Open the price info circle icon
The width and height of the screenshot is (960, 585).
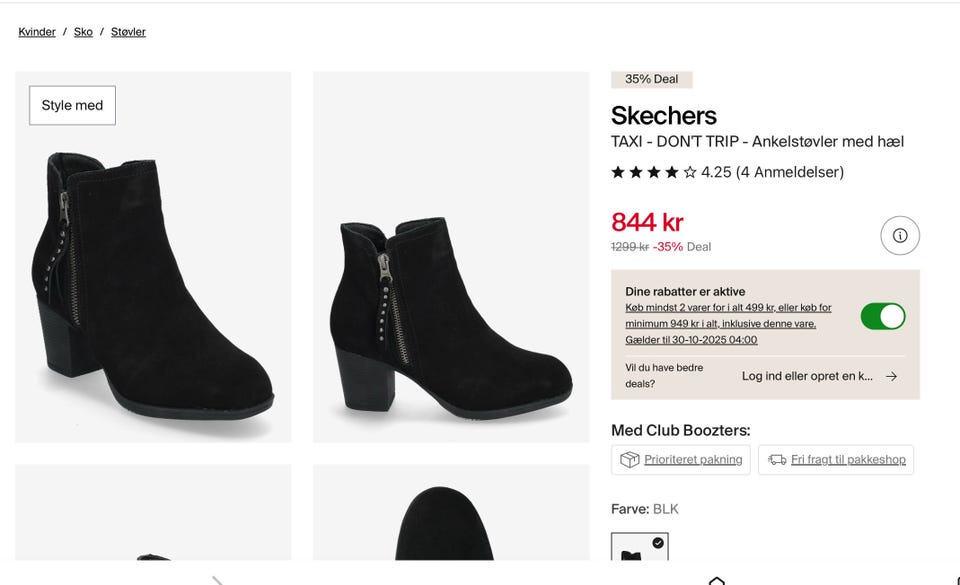click(x=900, y=236)
